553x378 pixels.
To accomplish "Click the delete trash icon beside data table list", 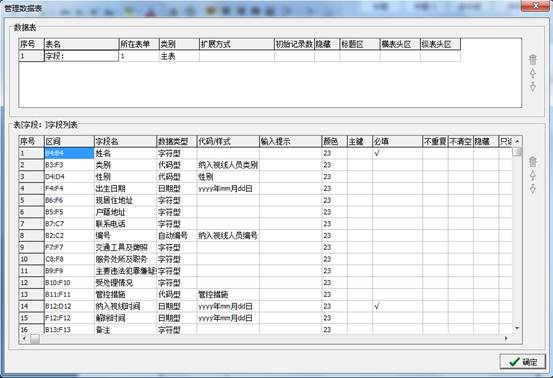I will 533,60.
